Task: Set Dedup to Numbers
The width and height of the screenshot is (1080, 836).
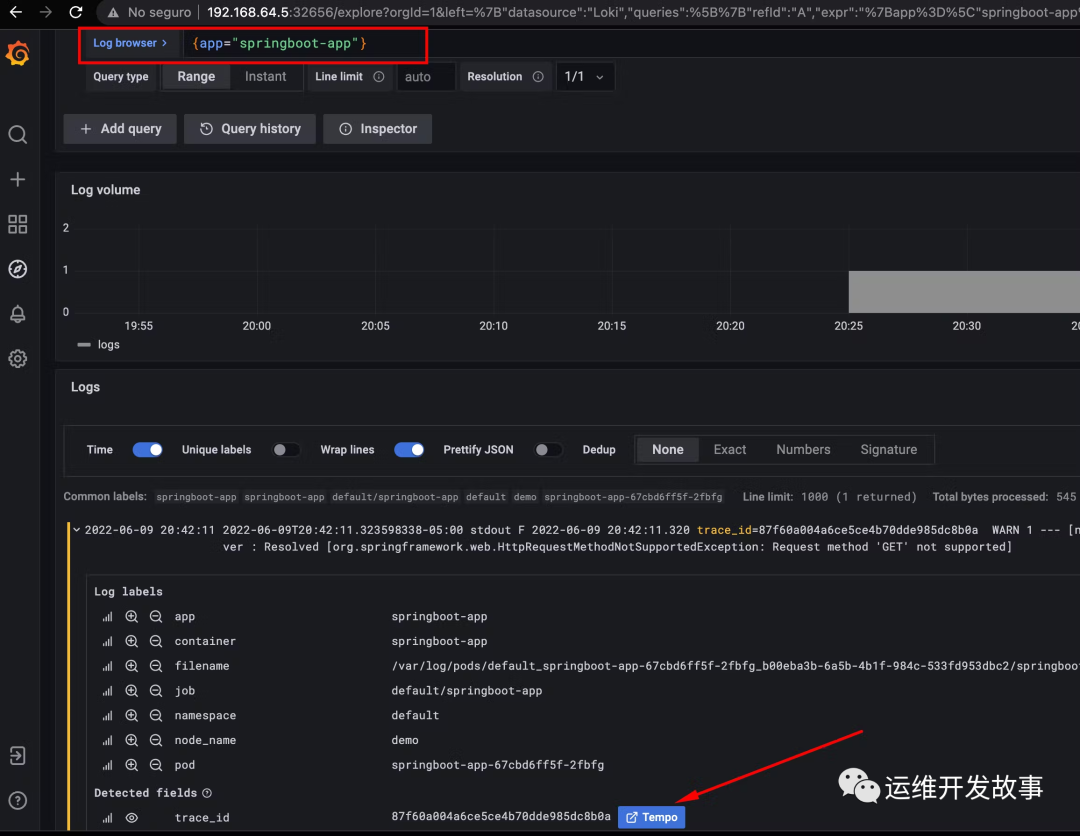Action: tap(803, 450)
